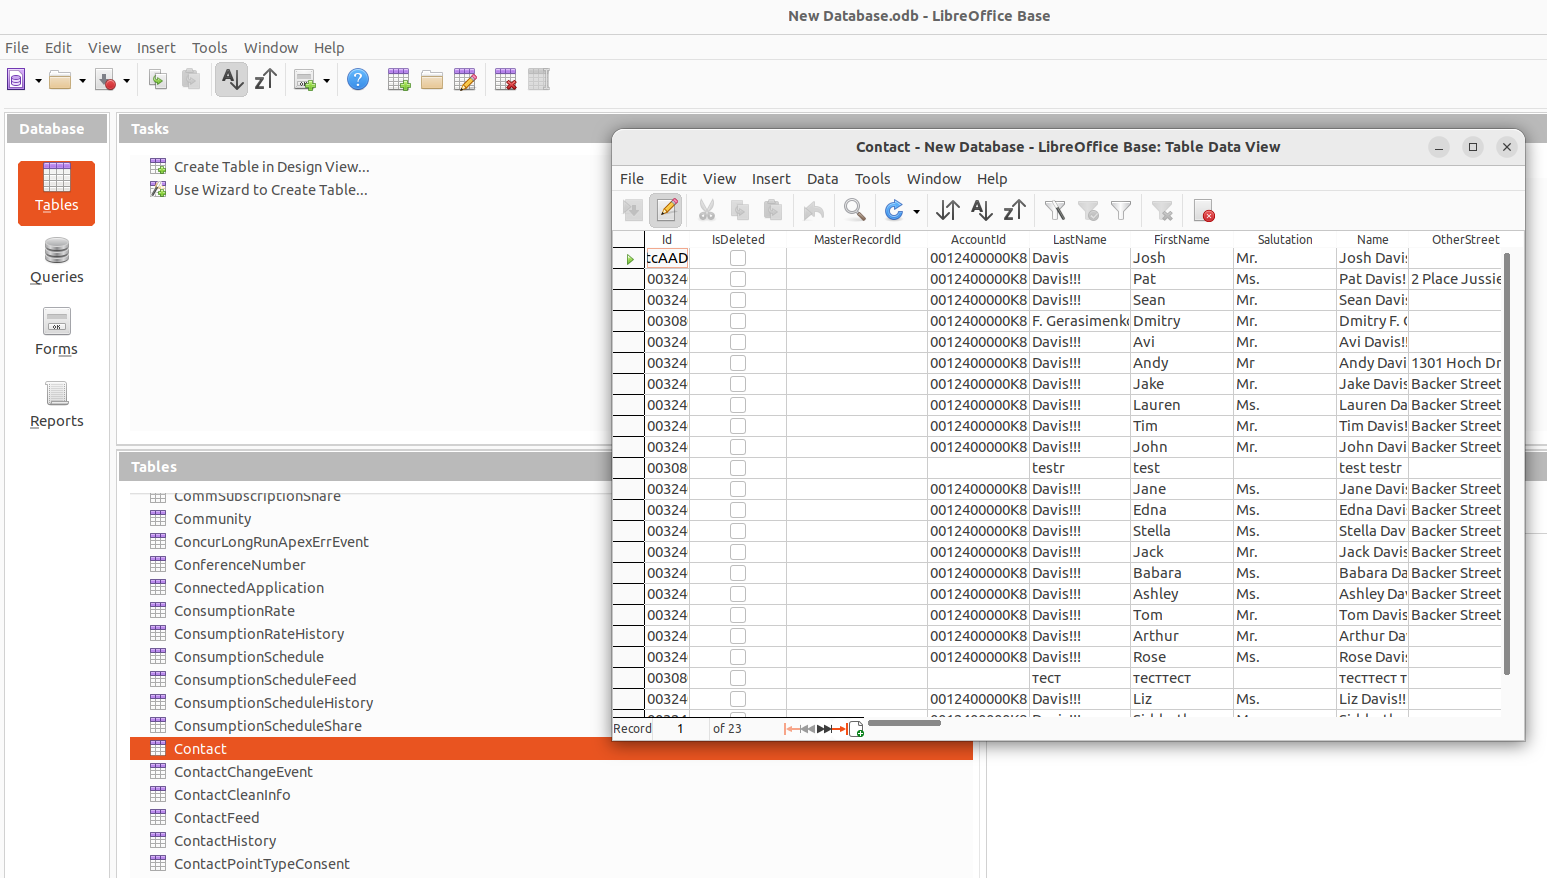Go to last record navigation button
1547x878 pixels.
pyautogui.click(x=840, y=729)
